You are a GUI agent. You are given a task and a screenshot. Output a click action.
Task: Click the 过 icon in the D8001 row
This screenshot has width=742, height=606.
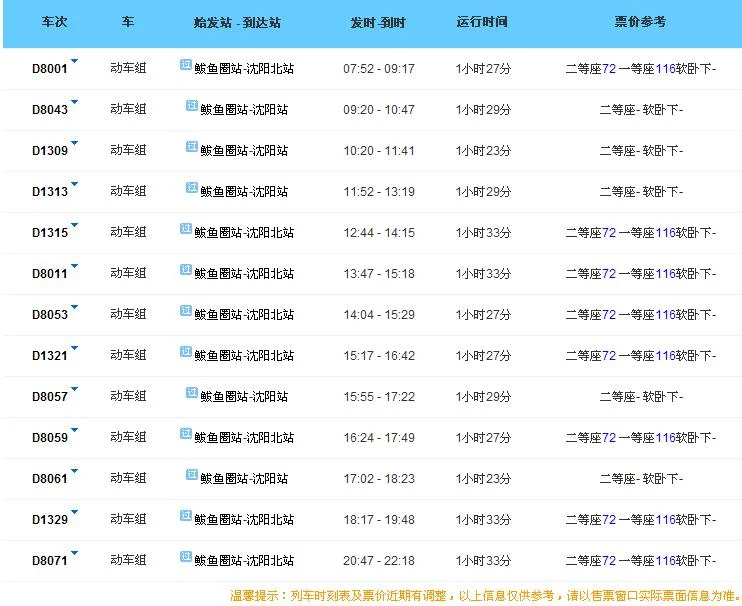pos(185,65)
